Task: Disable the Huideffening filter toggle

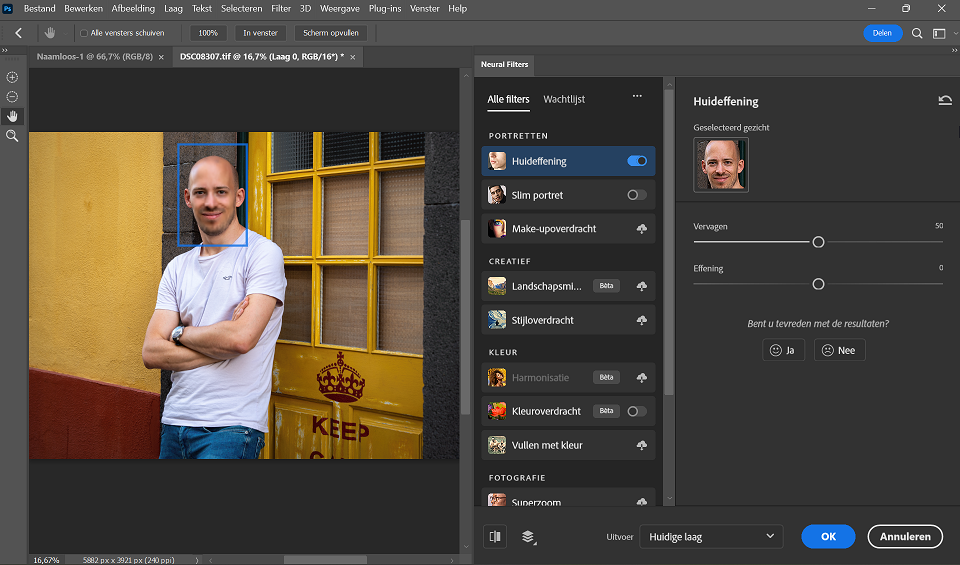Action: [x=636, y=161]
